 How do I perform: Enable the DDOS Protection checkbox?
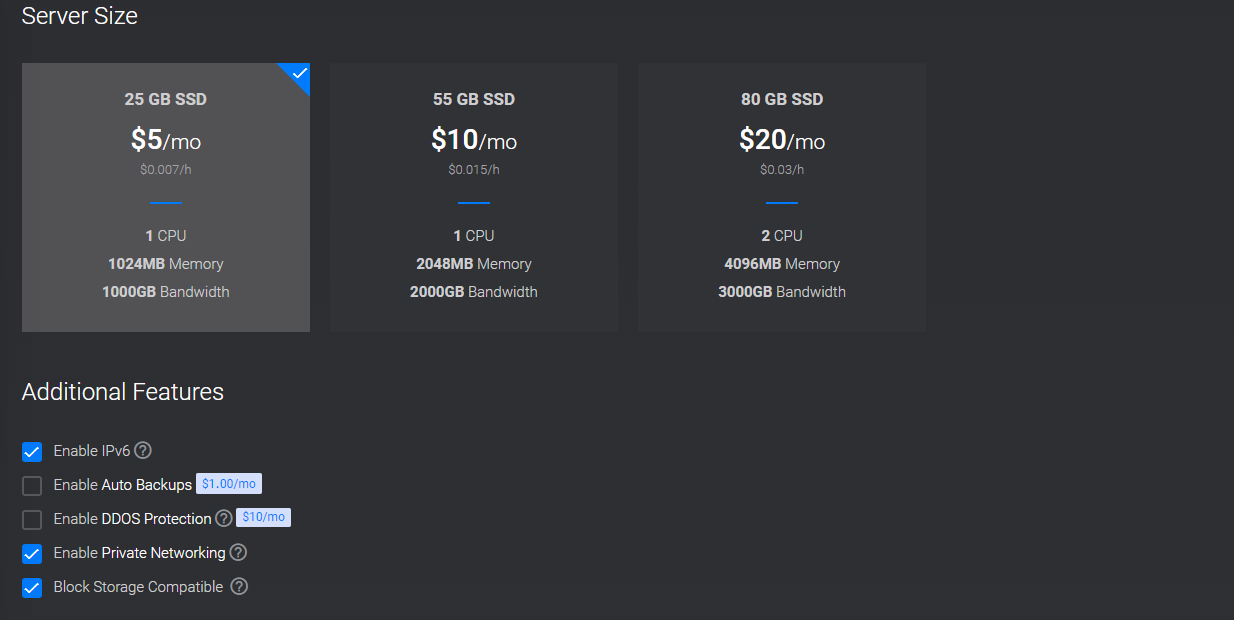[x=32, y=520]
